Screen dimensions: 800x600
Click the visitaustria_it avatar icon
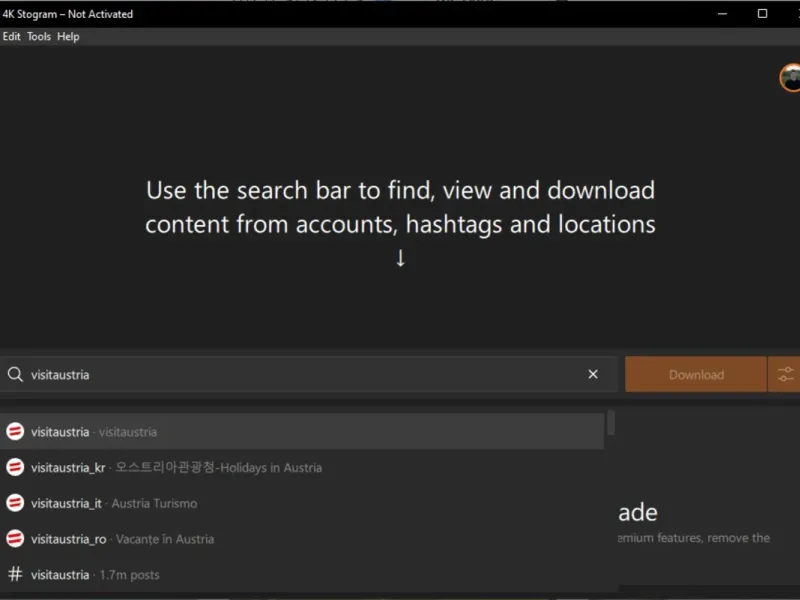coord(15,503)
